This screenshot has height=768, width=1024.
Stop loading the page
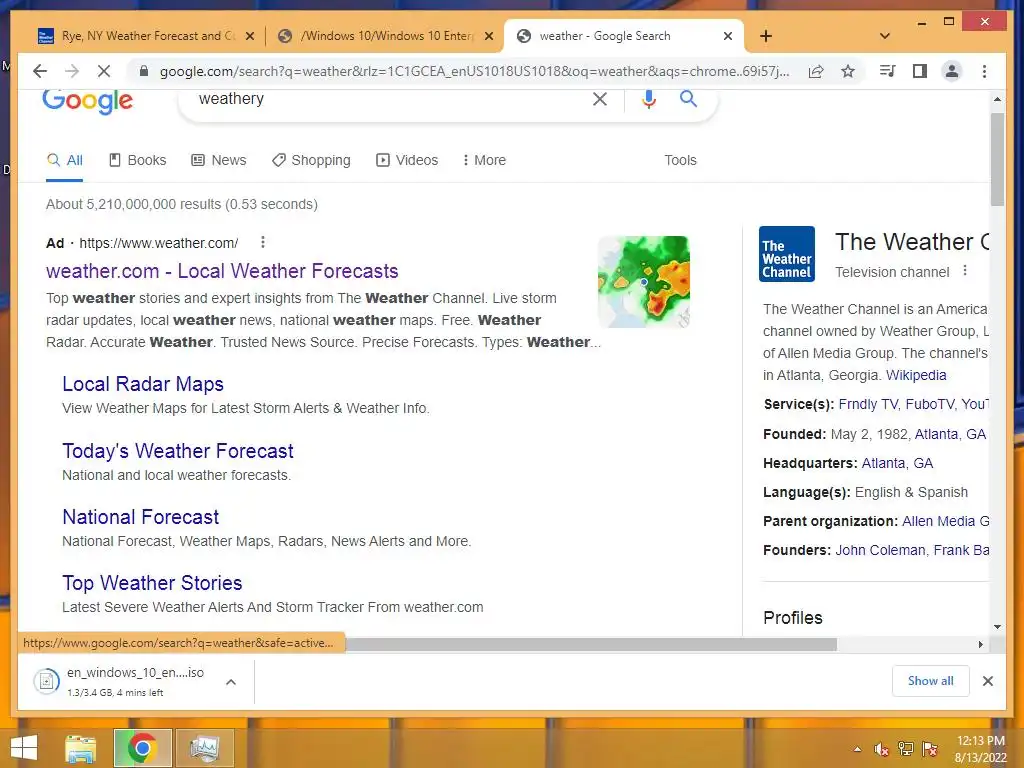pos(104,71)
